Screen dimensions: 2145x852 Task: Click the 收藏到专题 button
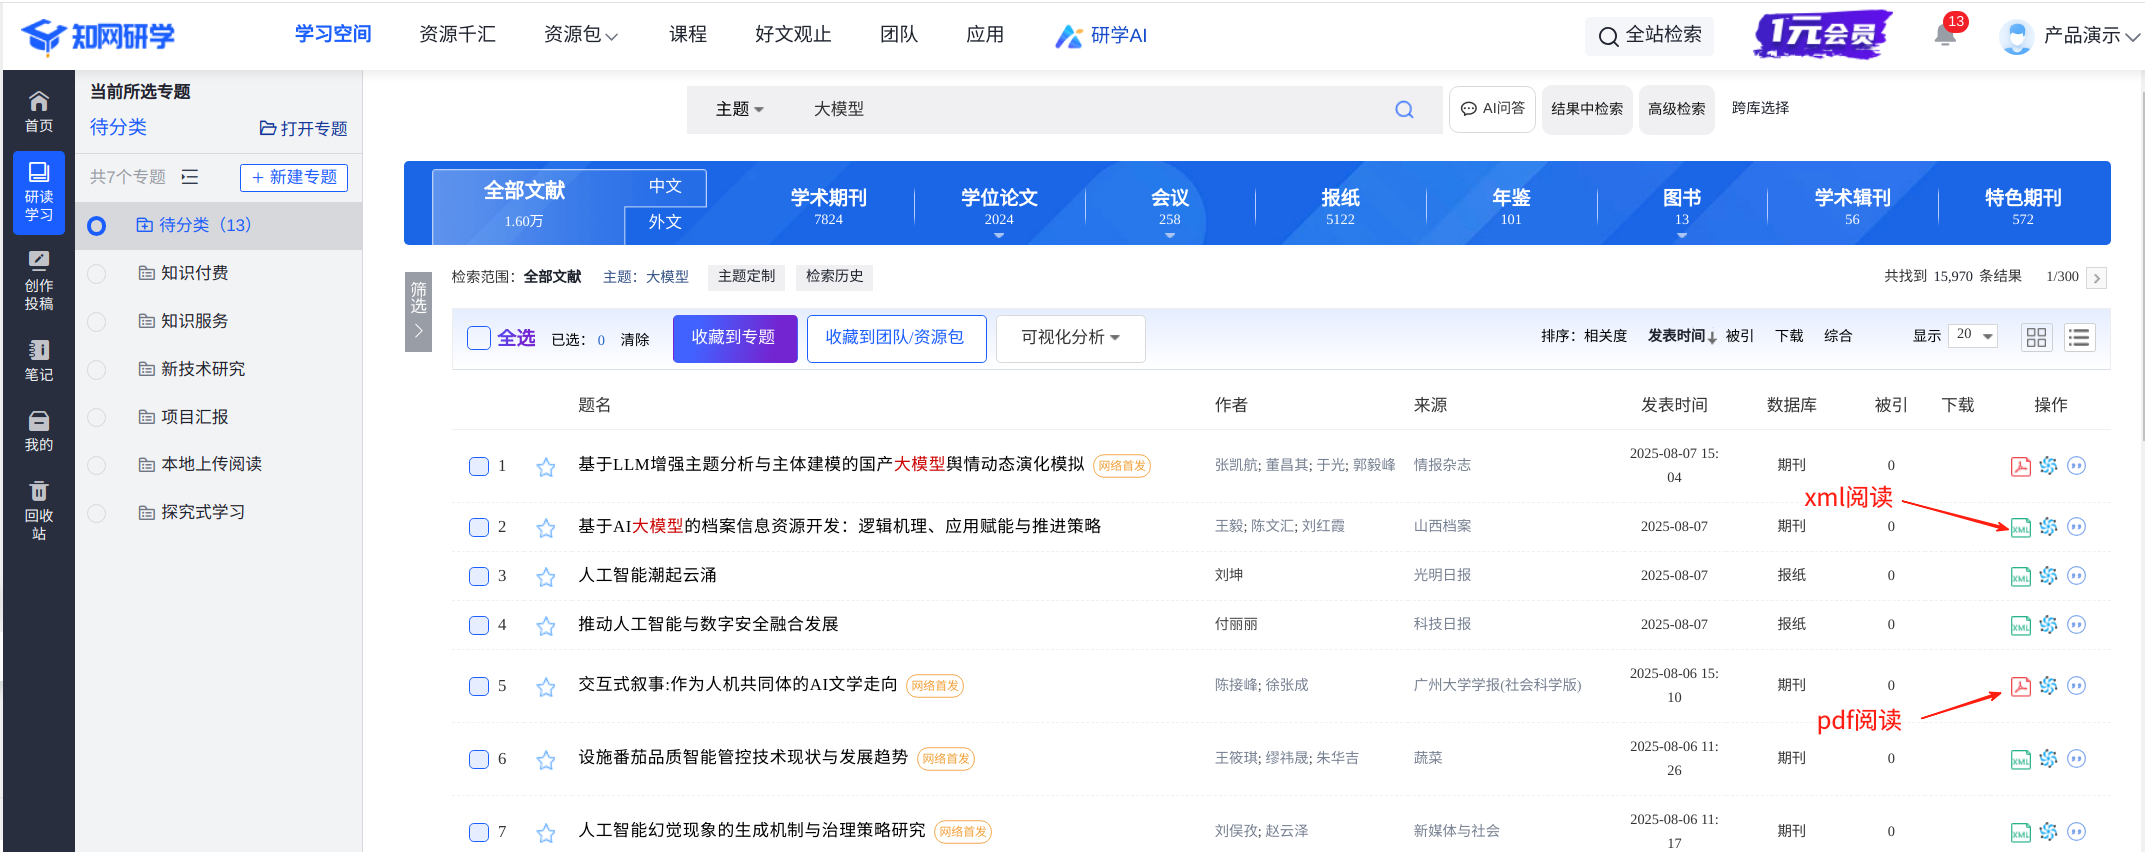(x=734, y=338)
